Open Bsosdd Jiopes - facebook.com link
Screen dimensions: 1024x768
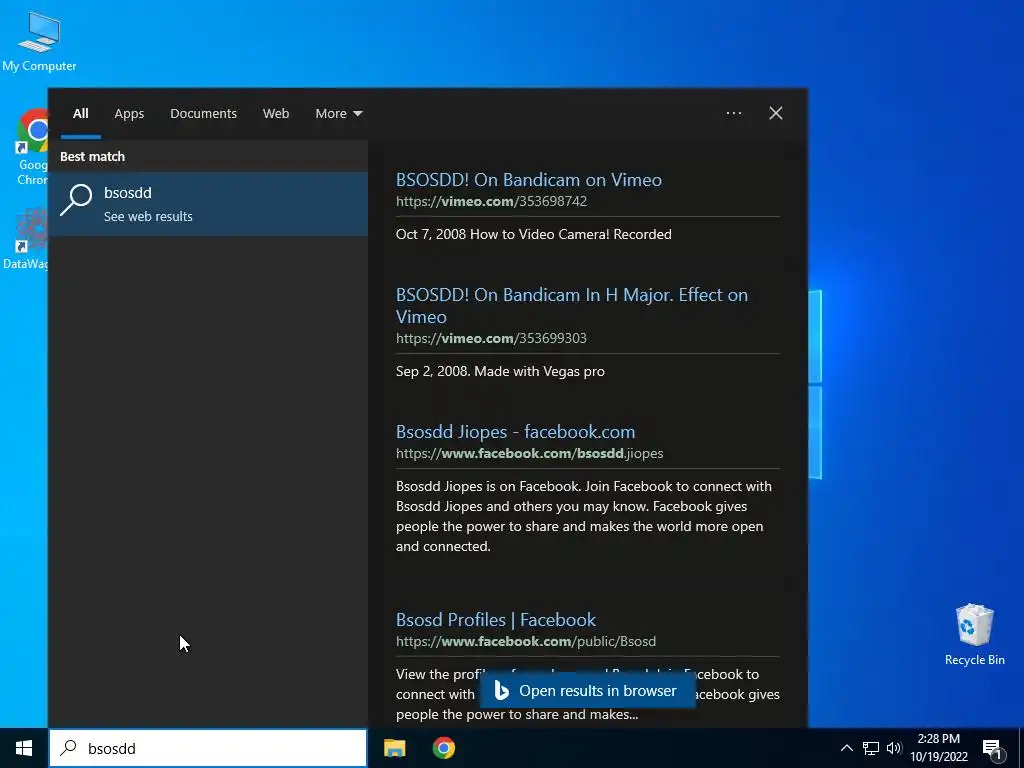coord(515,432)
